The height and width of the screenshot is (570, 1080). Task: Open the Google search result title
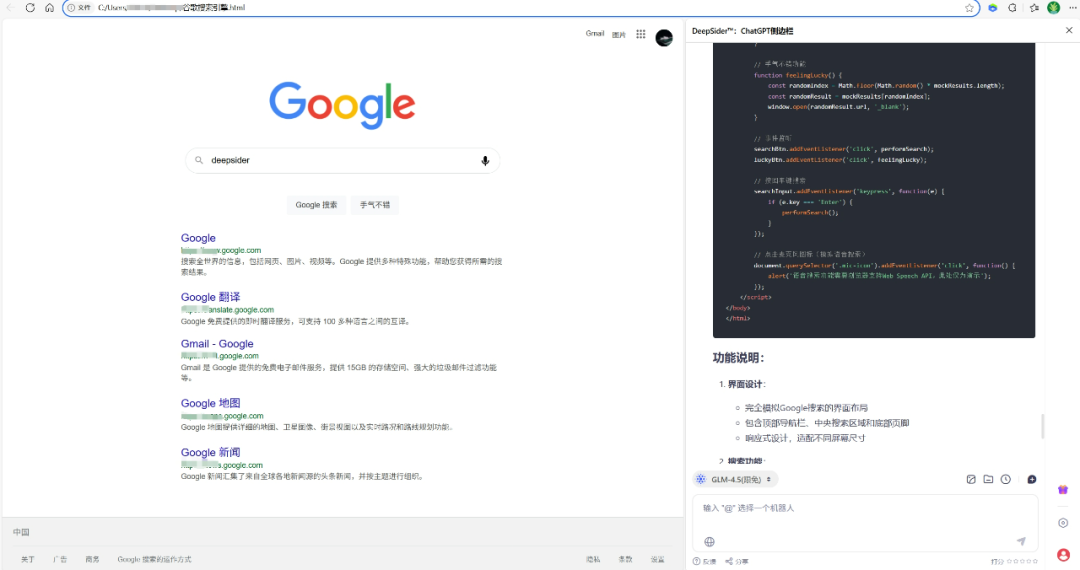click(x=198, y=238)
